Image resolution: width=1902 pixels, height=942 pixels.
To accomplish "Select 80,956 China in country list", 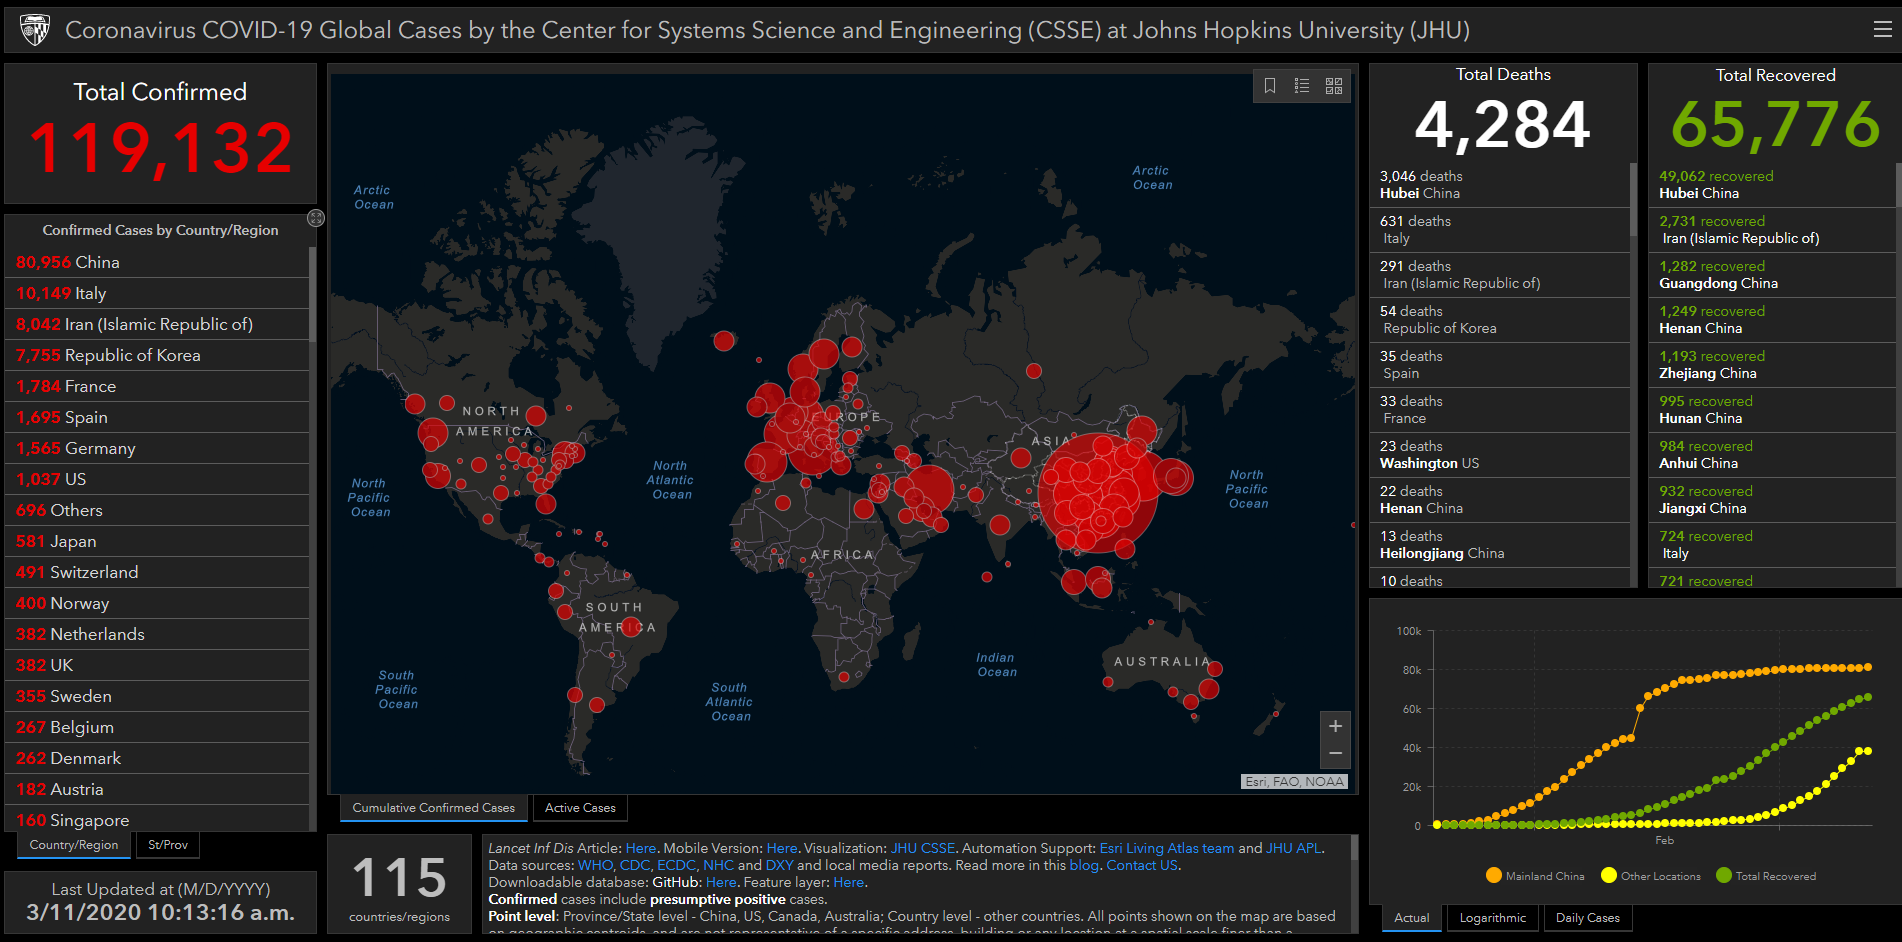I will [x=157, y=262].
